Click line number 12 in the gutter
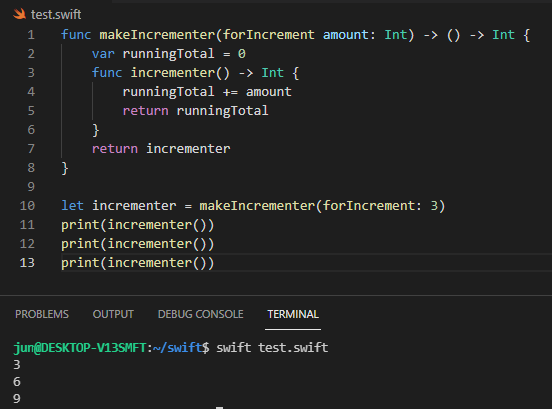 point(27,244)
